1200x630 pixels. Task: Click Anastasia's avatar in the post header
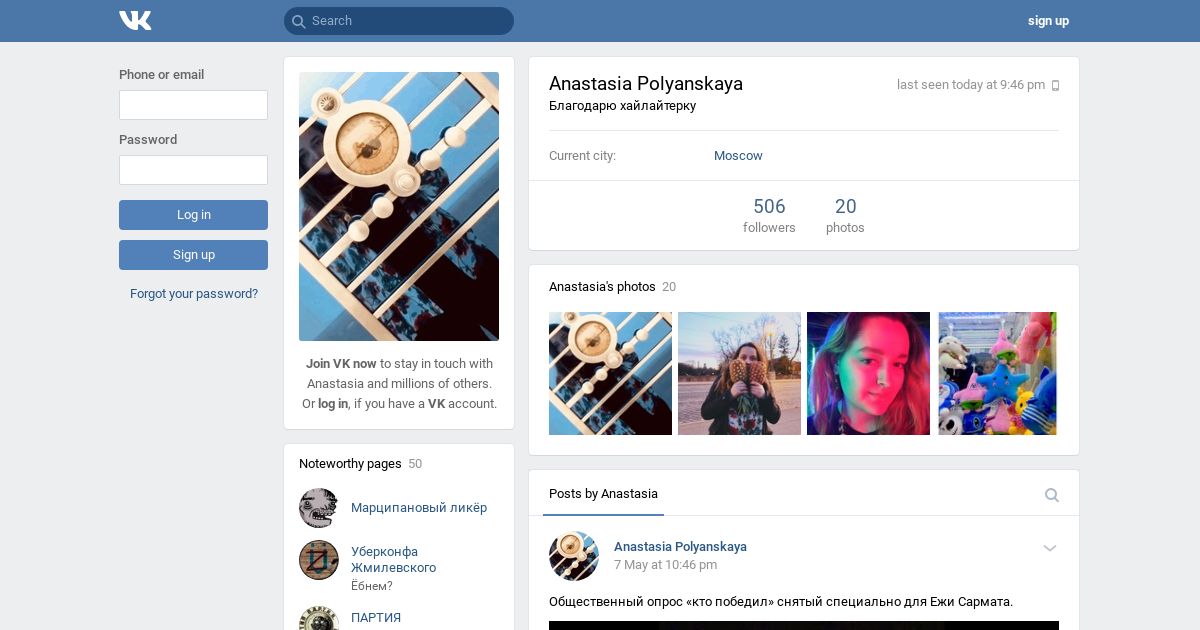574,556
